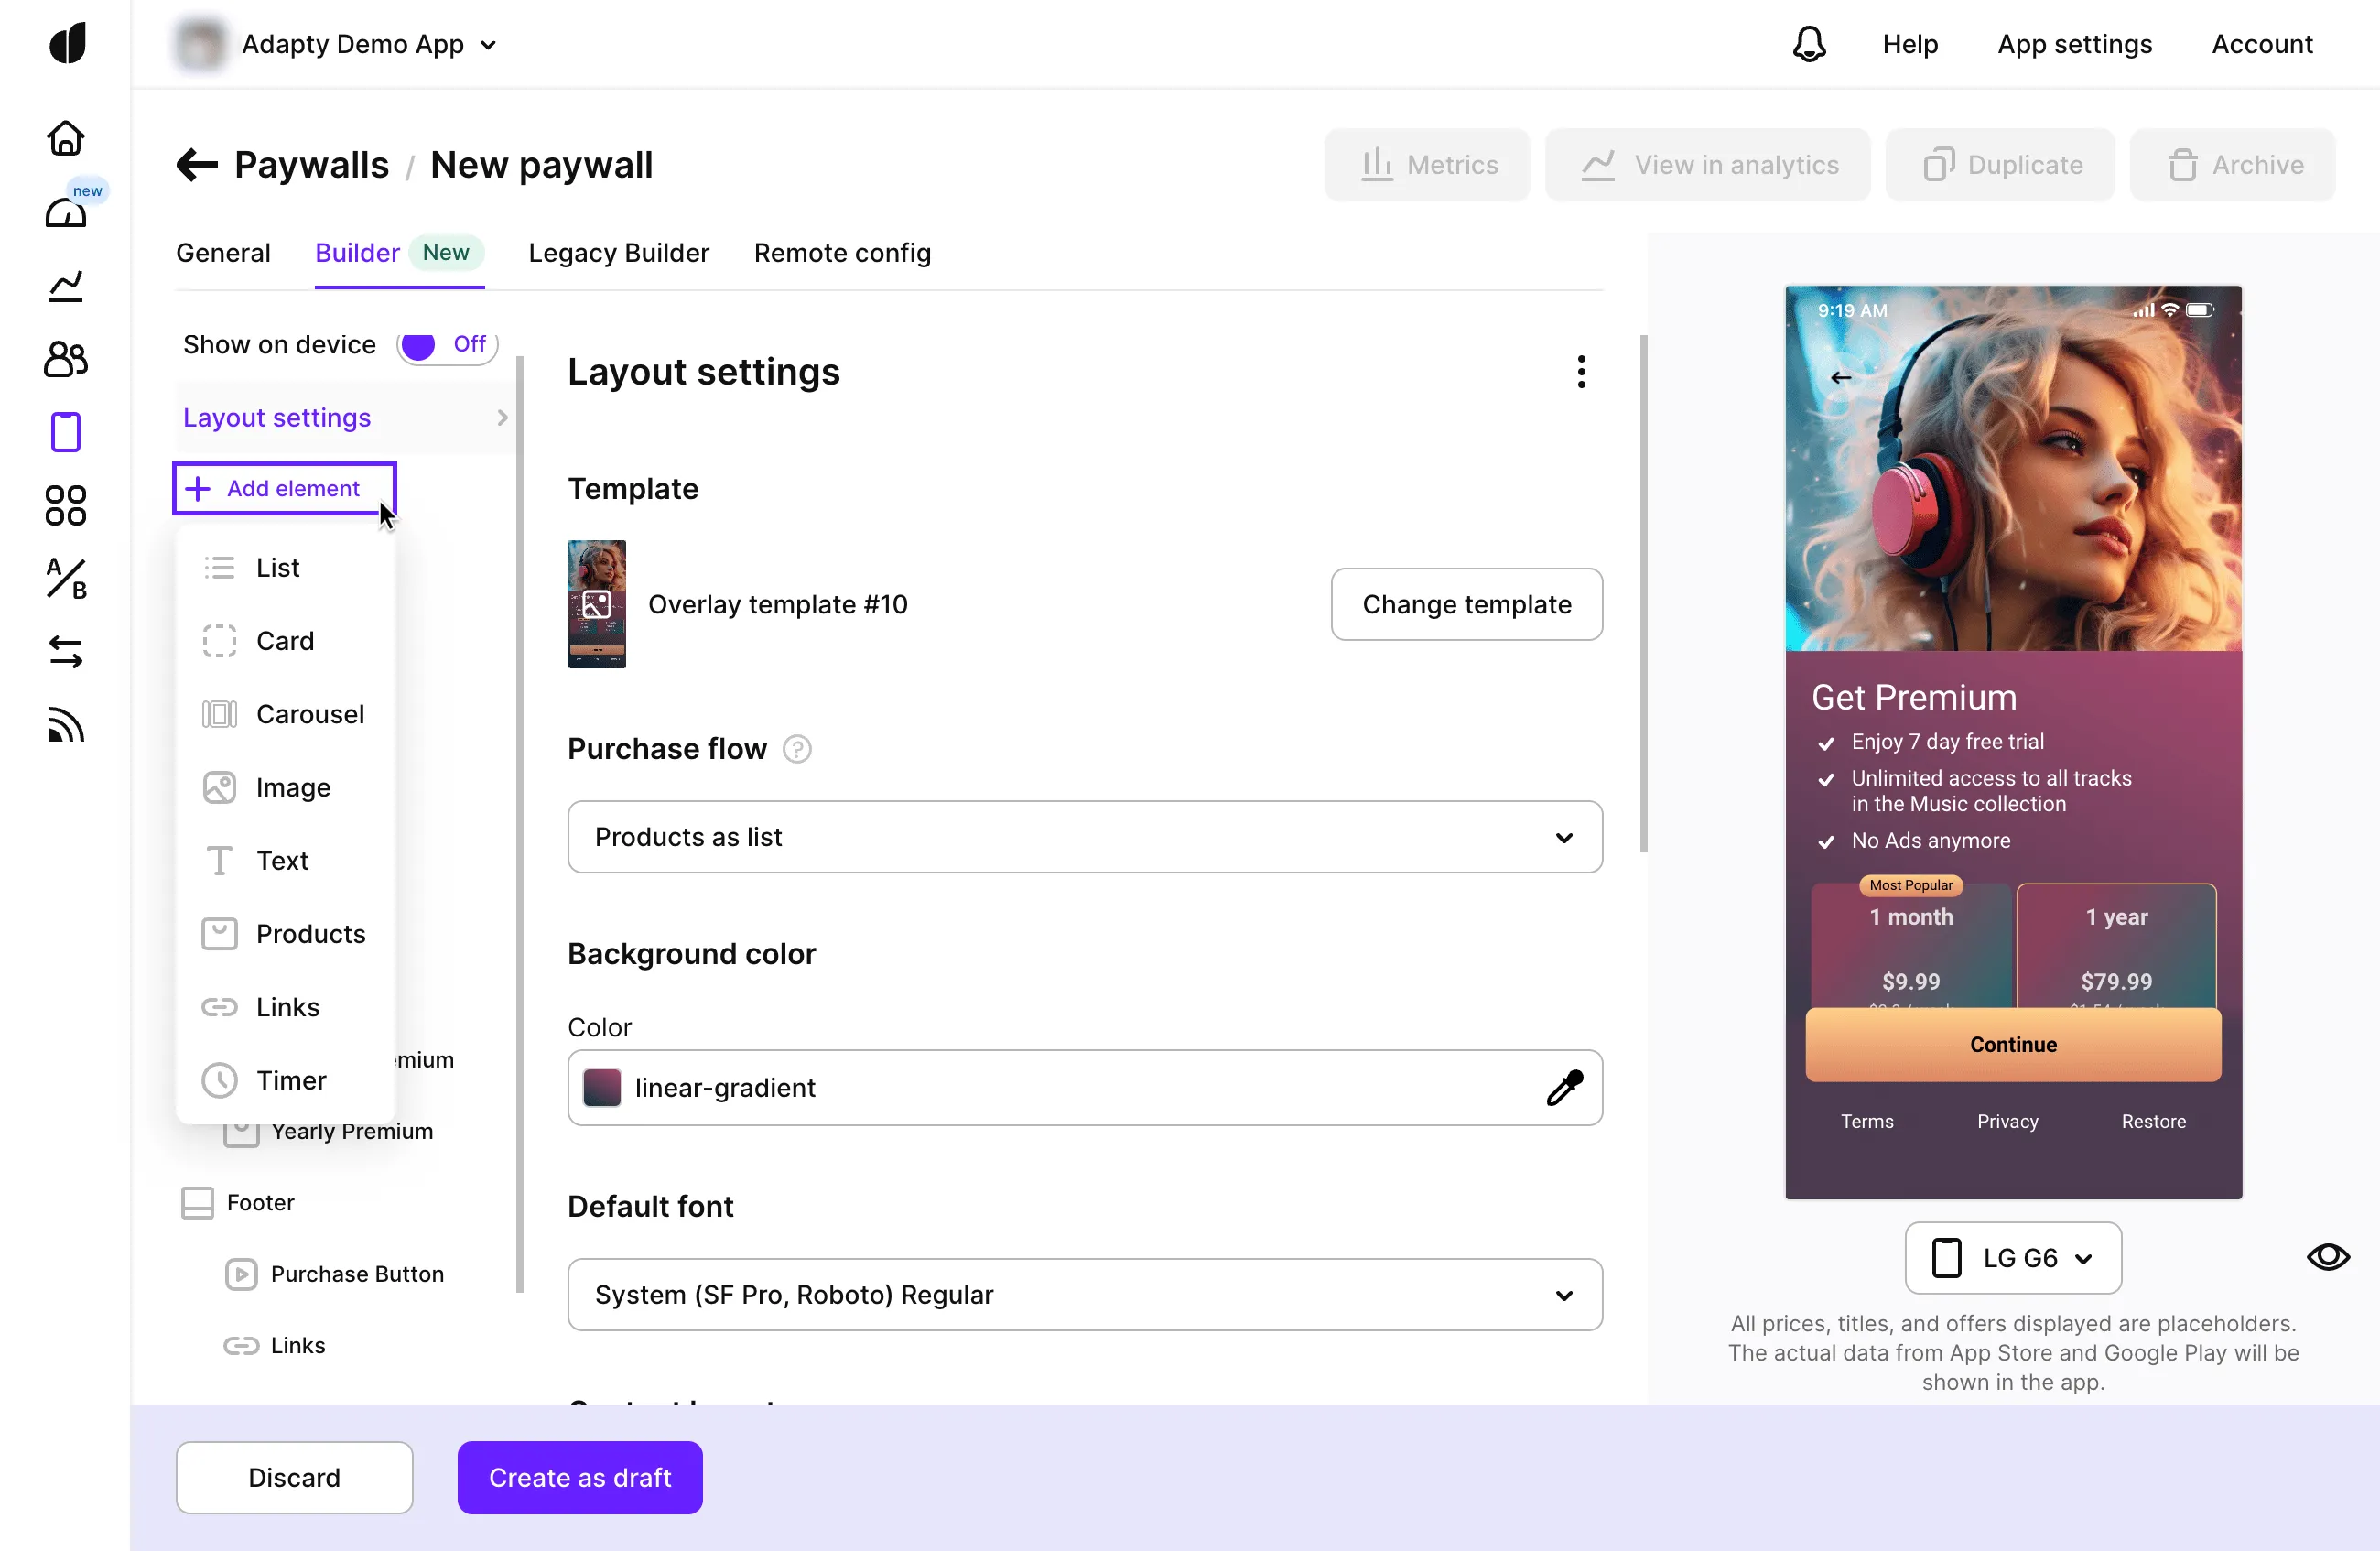The width and height of the screenshot is (2380, 1551).
Task: Open the users/profiles sidebar icon
Action: [x=66, y=359]
